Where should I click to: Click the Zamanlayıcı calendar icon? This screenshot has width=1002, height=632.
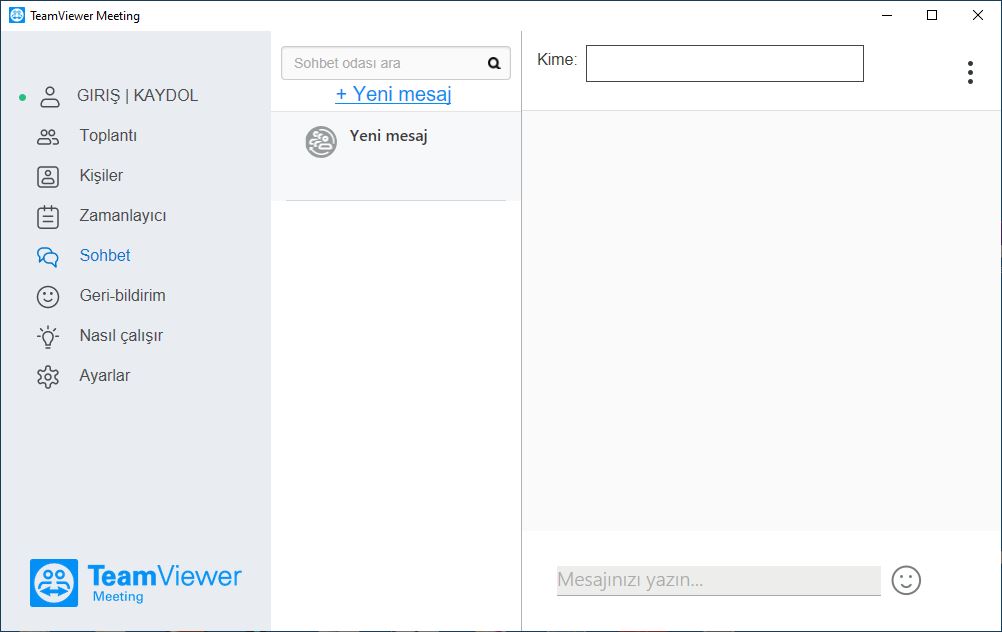point(48,217)
